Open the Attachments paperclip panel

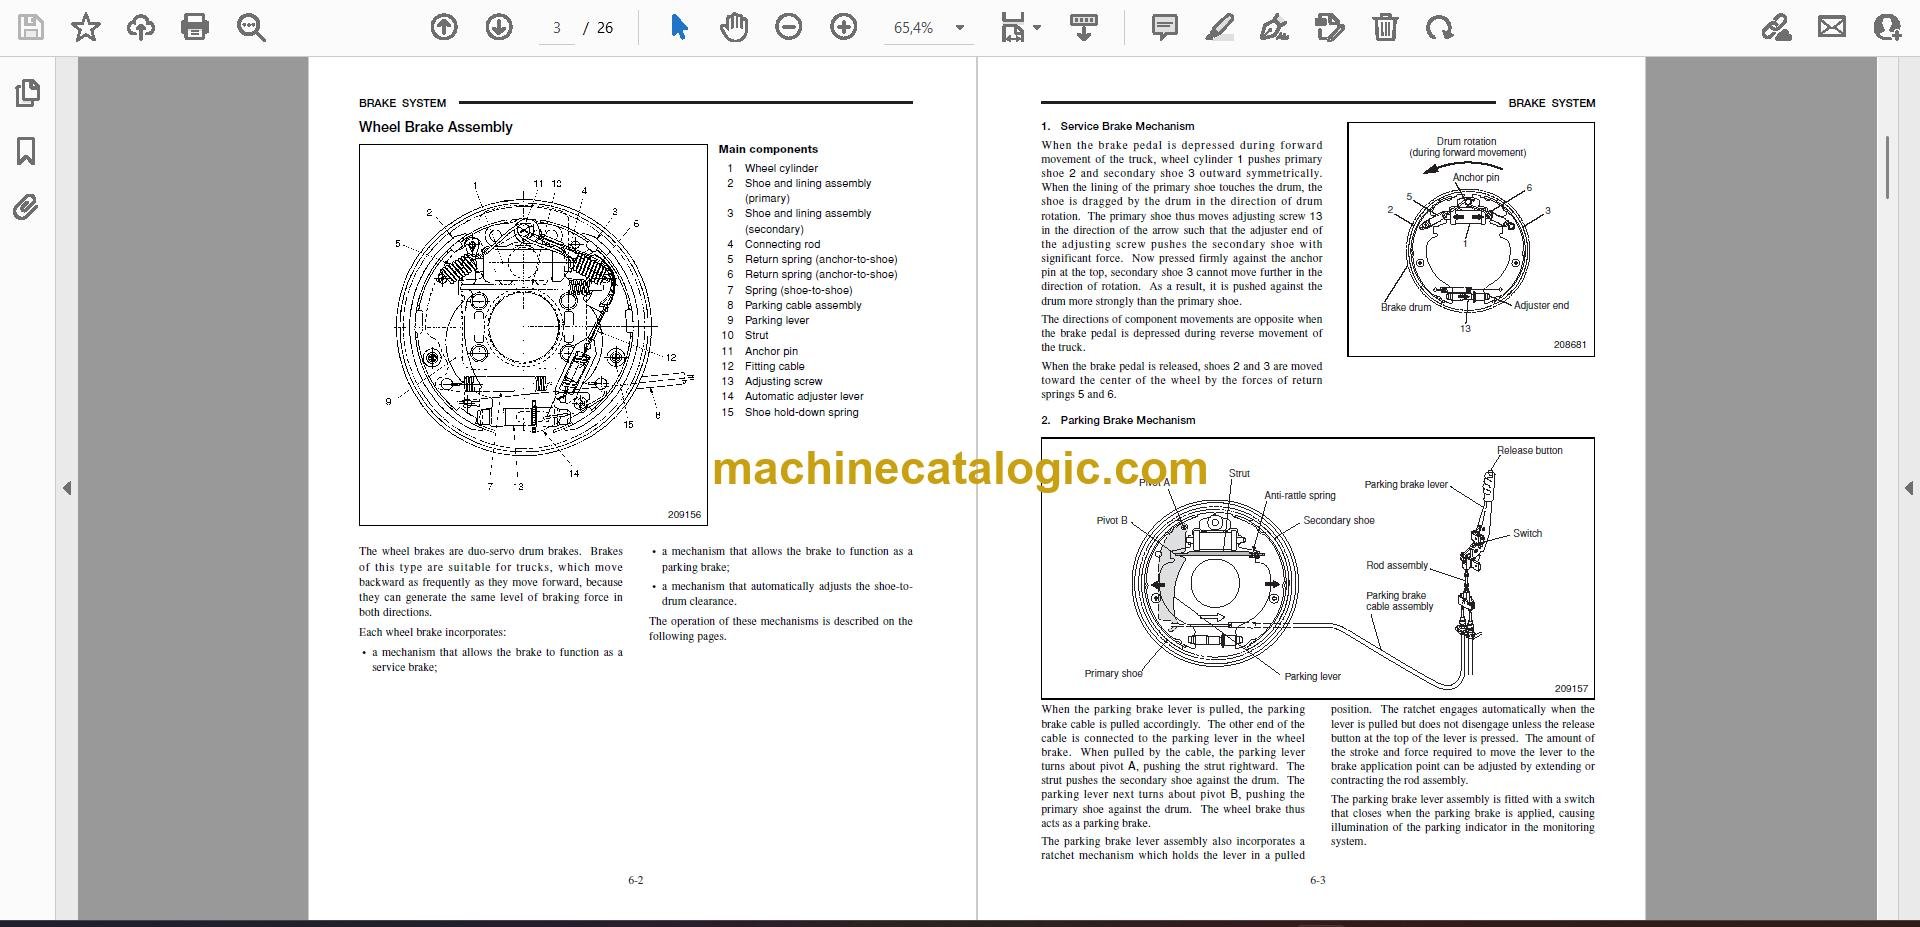click(x=27, y=208)
